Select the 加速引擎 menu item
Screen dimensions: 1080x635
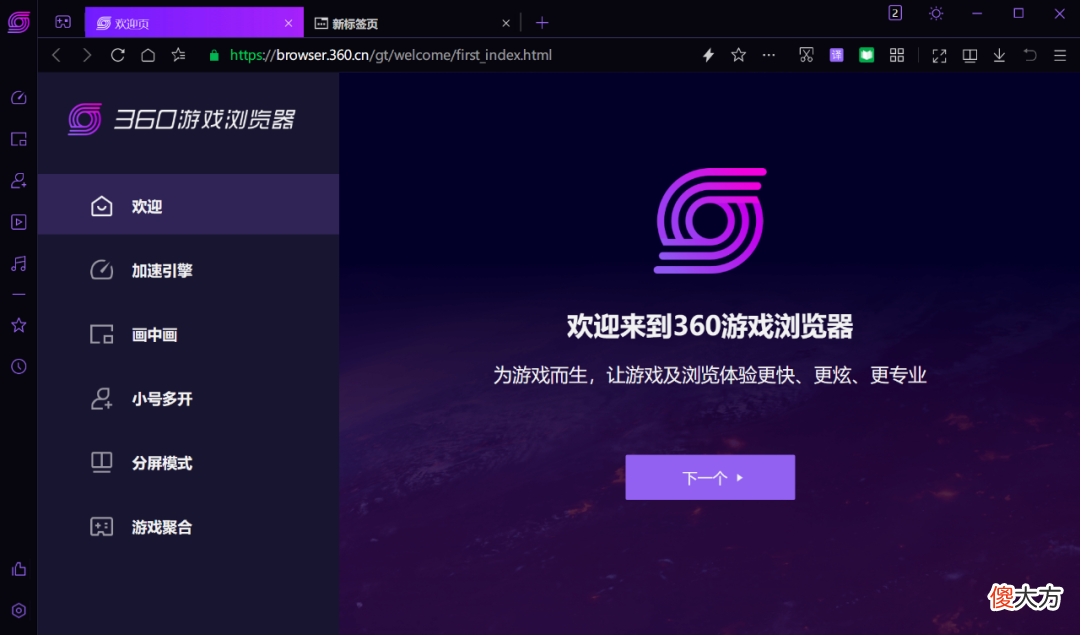[188, 270]
